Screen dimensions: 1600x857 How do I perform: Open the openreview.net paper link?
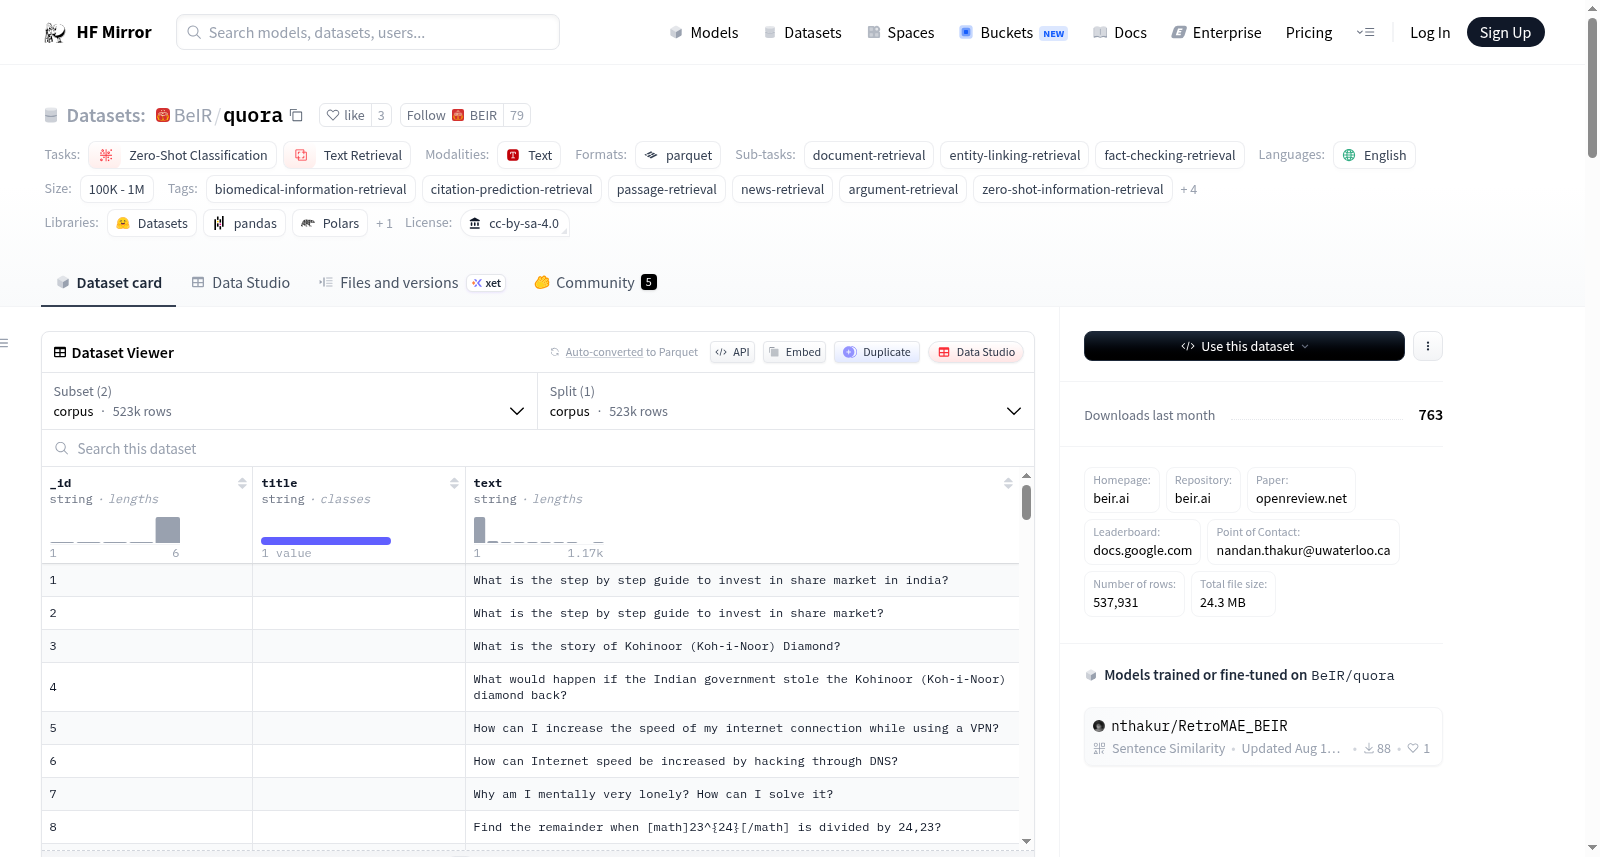coord(1301,490)
